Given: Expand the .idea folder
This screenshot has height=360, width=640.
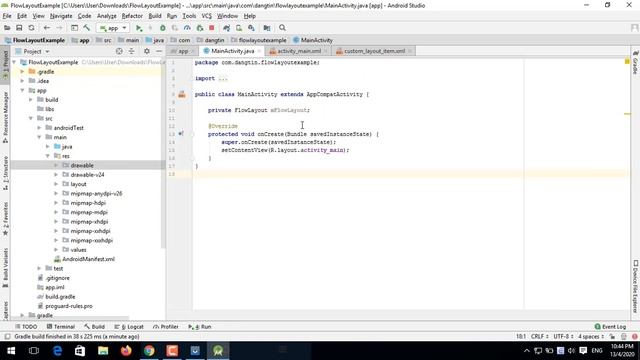Looking at the screenshot, I should 22,81.
